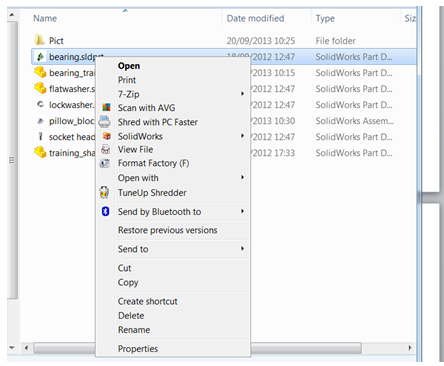Click the File folder type cell
The image size is (444, 366).
335,41
